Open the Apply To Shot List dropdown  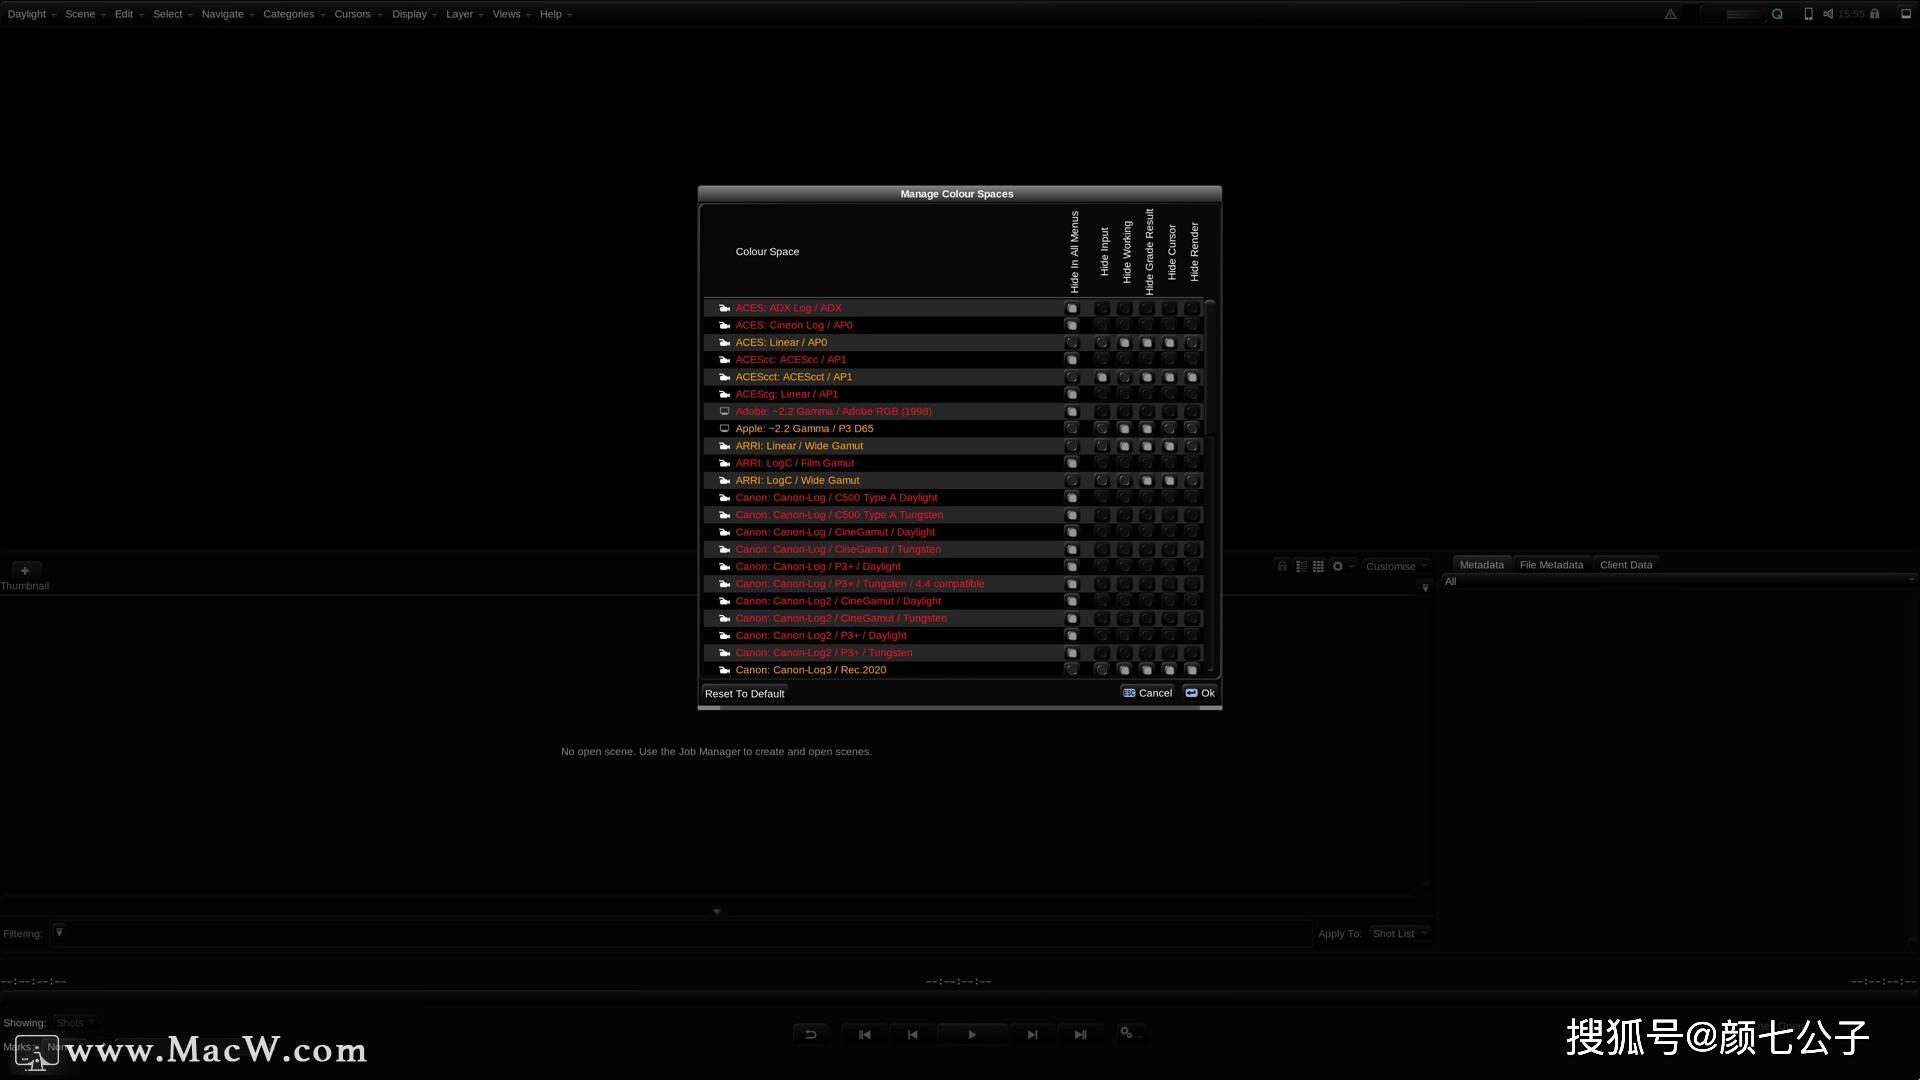tap(1399, 934)
